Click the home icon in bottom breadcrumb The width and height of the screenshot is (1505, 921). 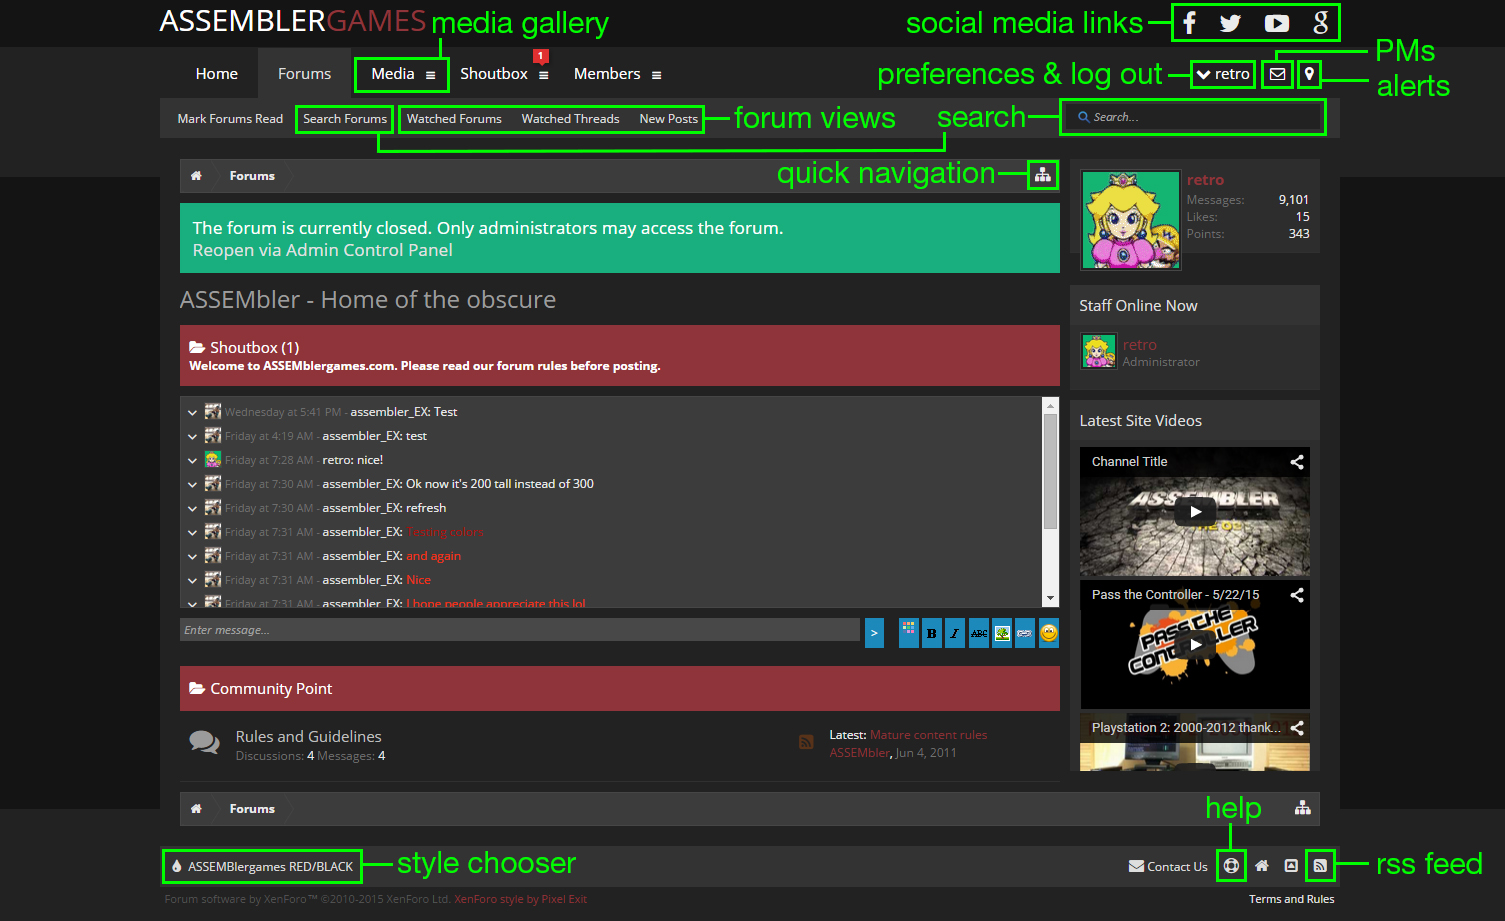coord(196,809)
